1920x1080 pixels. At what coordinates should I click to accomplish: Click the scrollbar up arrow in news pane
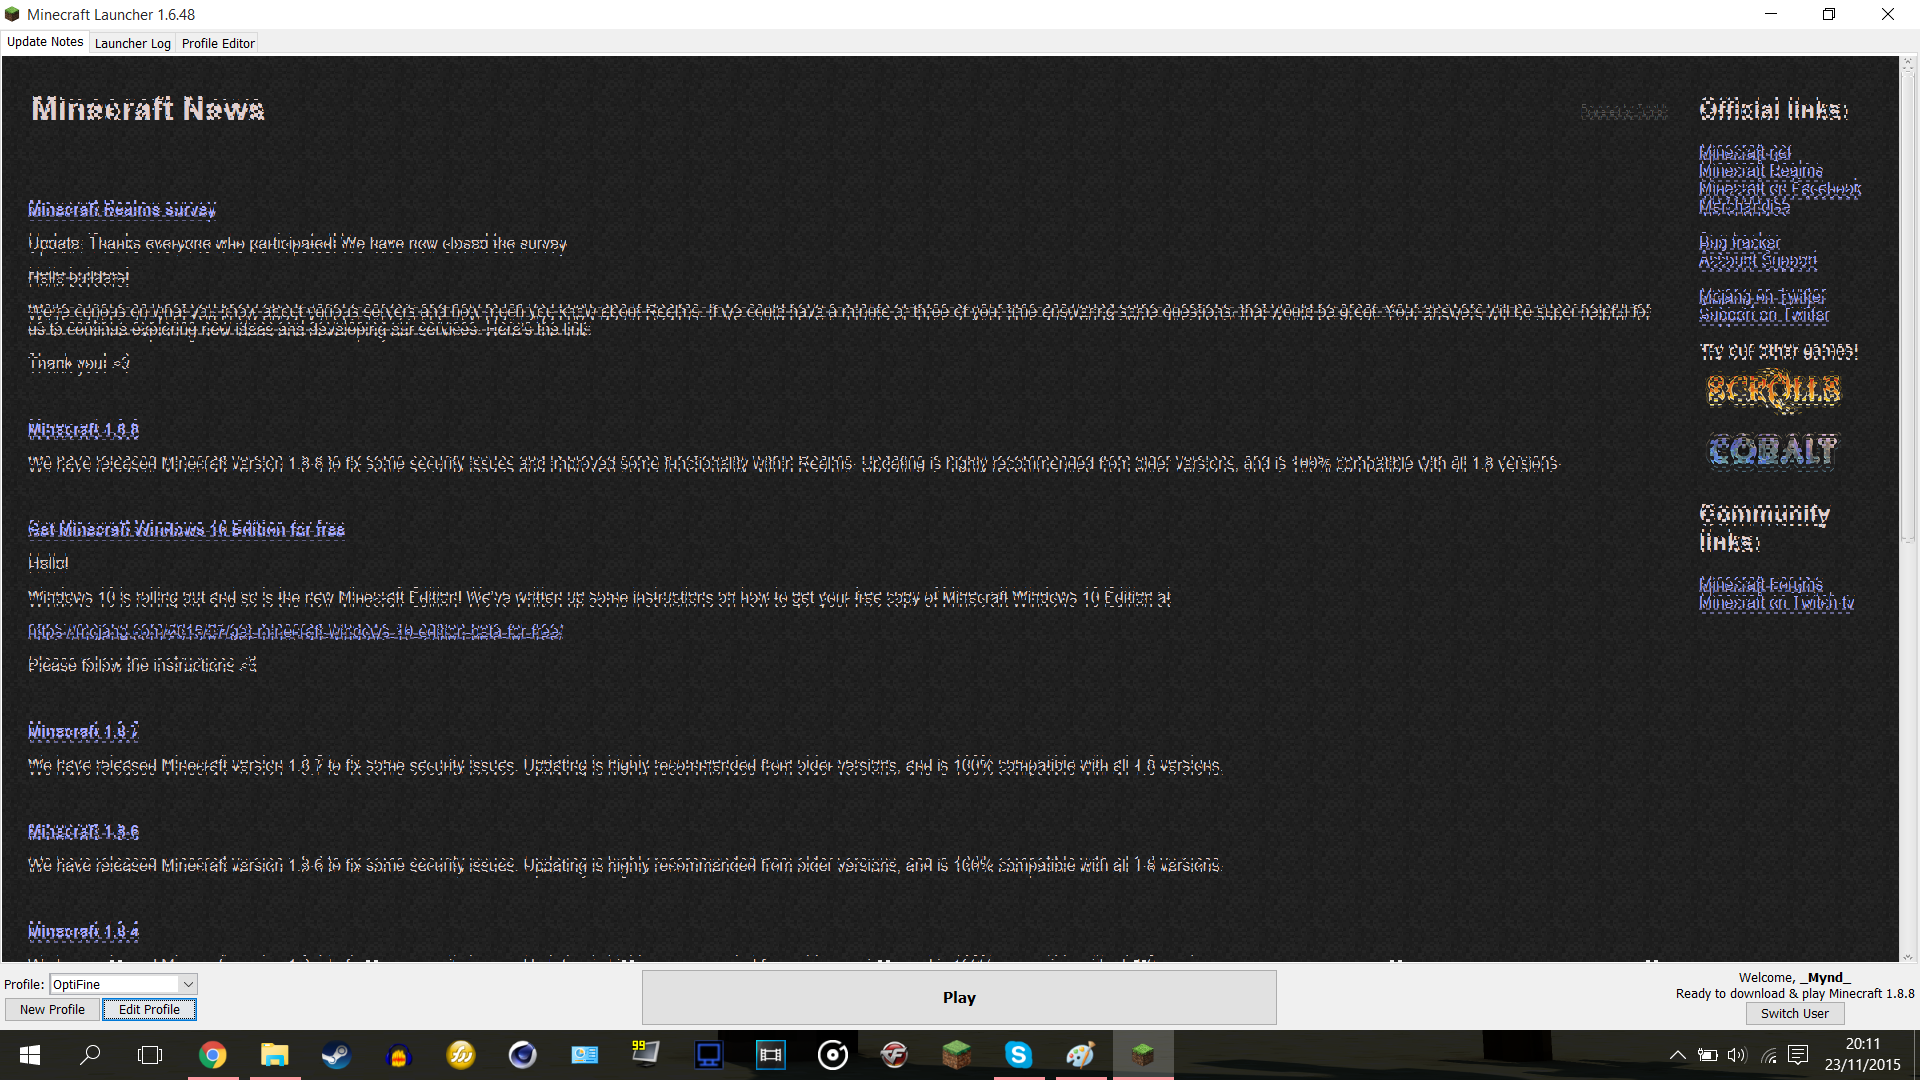click(1908, 63)
